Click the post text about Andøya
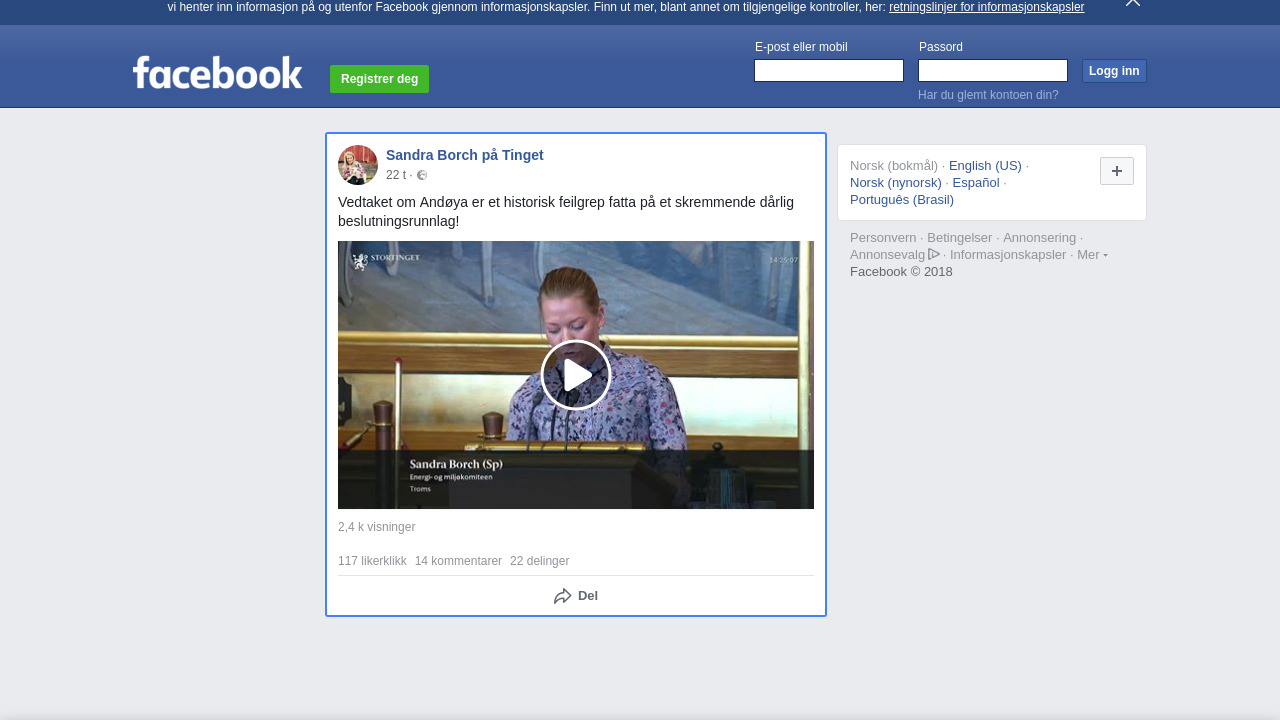Viewport: 1280px width, 720px height. tap(566, 211)
